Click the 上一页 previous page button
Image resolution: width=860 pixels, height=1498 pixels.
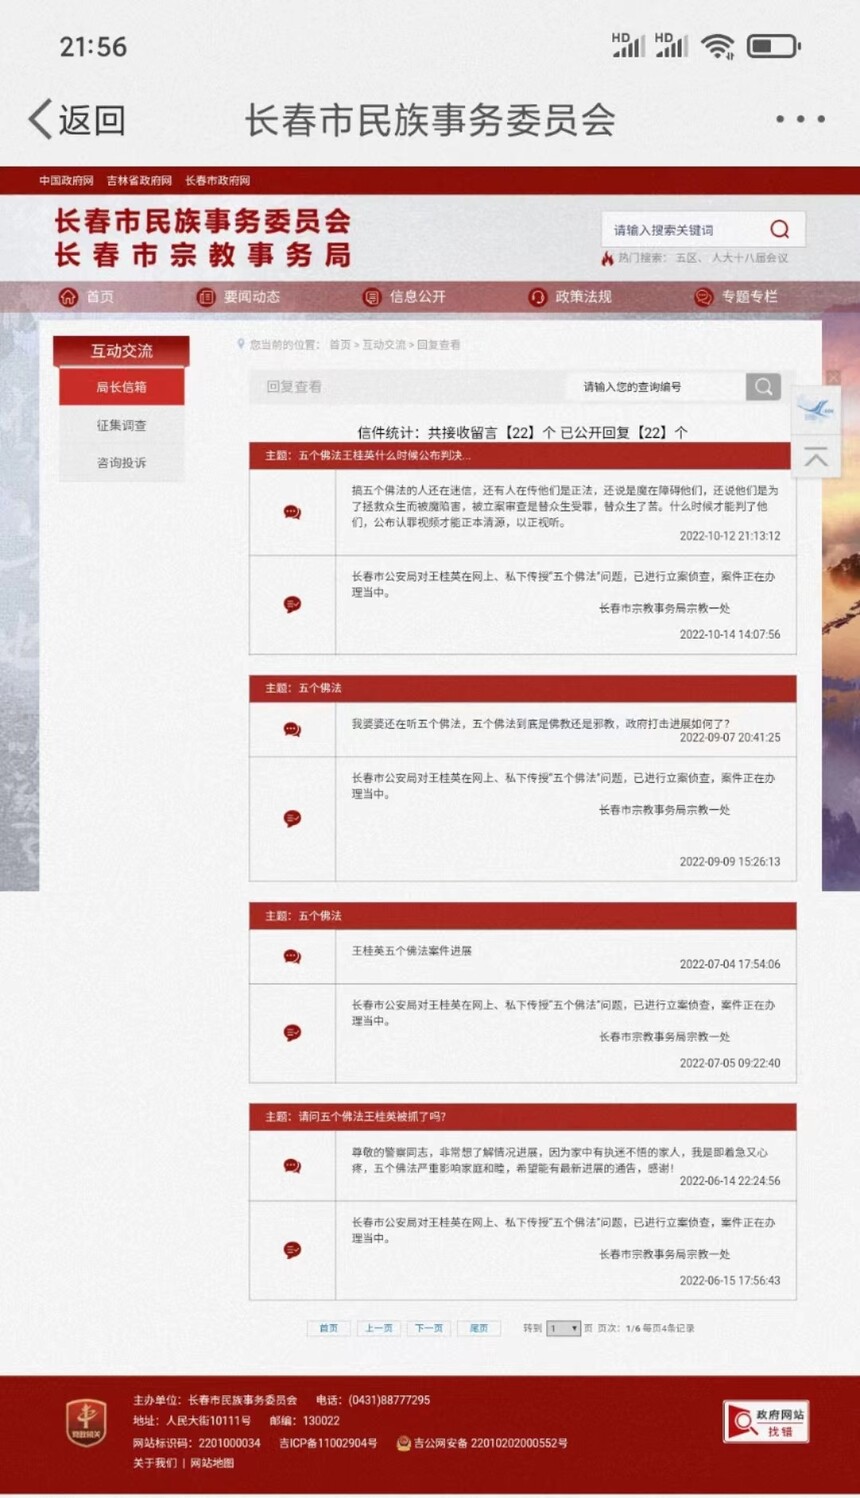(x=378, y=1328)
